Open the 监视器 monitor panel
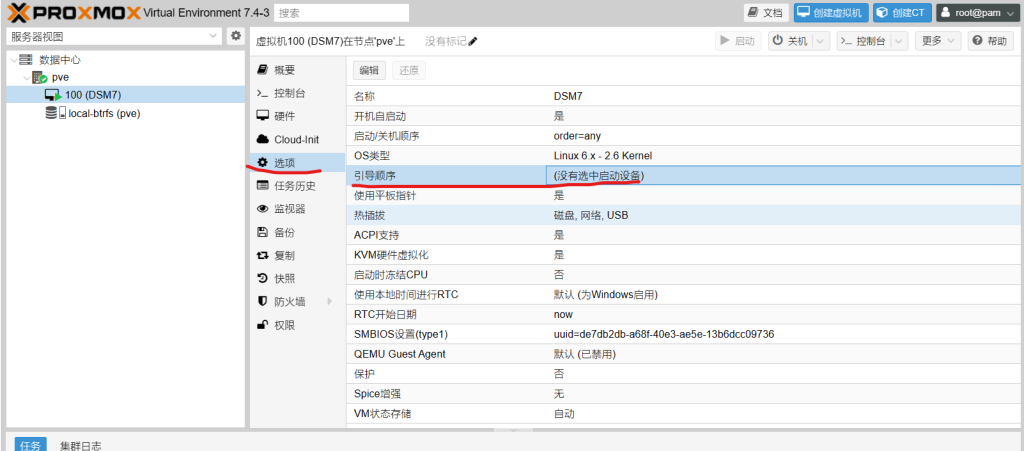1024x451 pixels. tap(289, 209)
